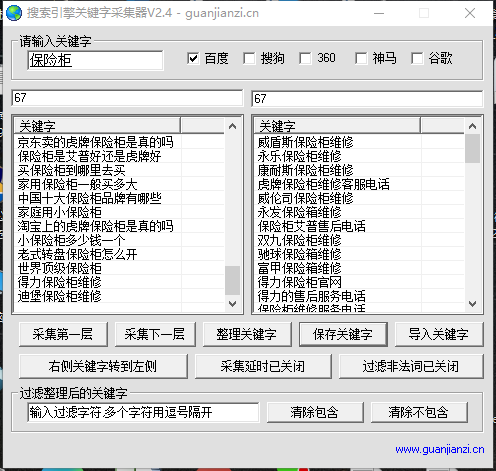This screenshot has width=496, height=471.
Task: Check the 神马 search engine option
Action: (361, 58)
